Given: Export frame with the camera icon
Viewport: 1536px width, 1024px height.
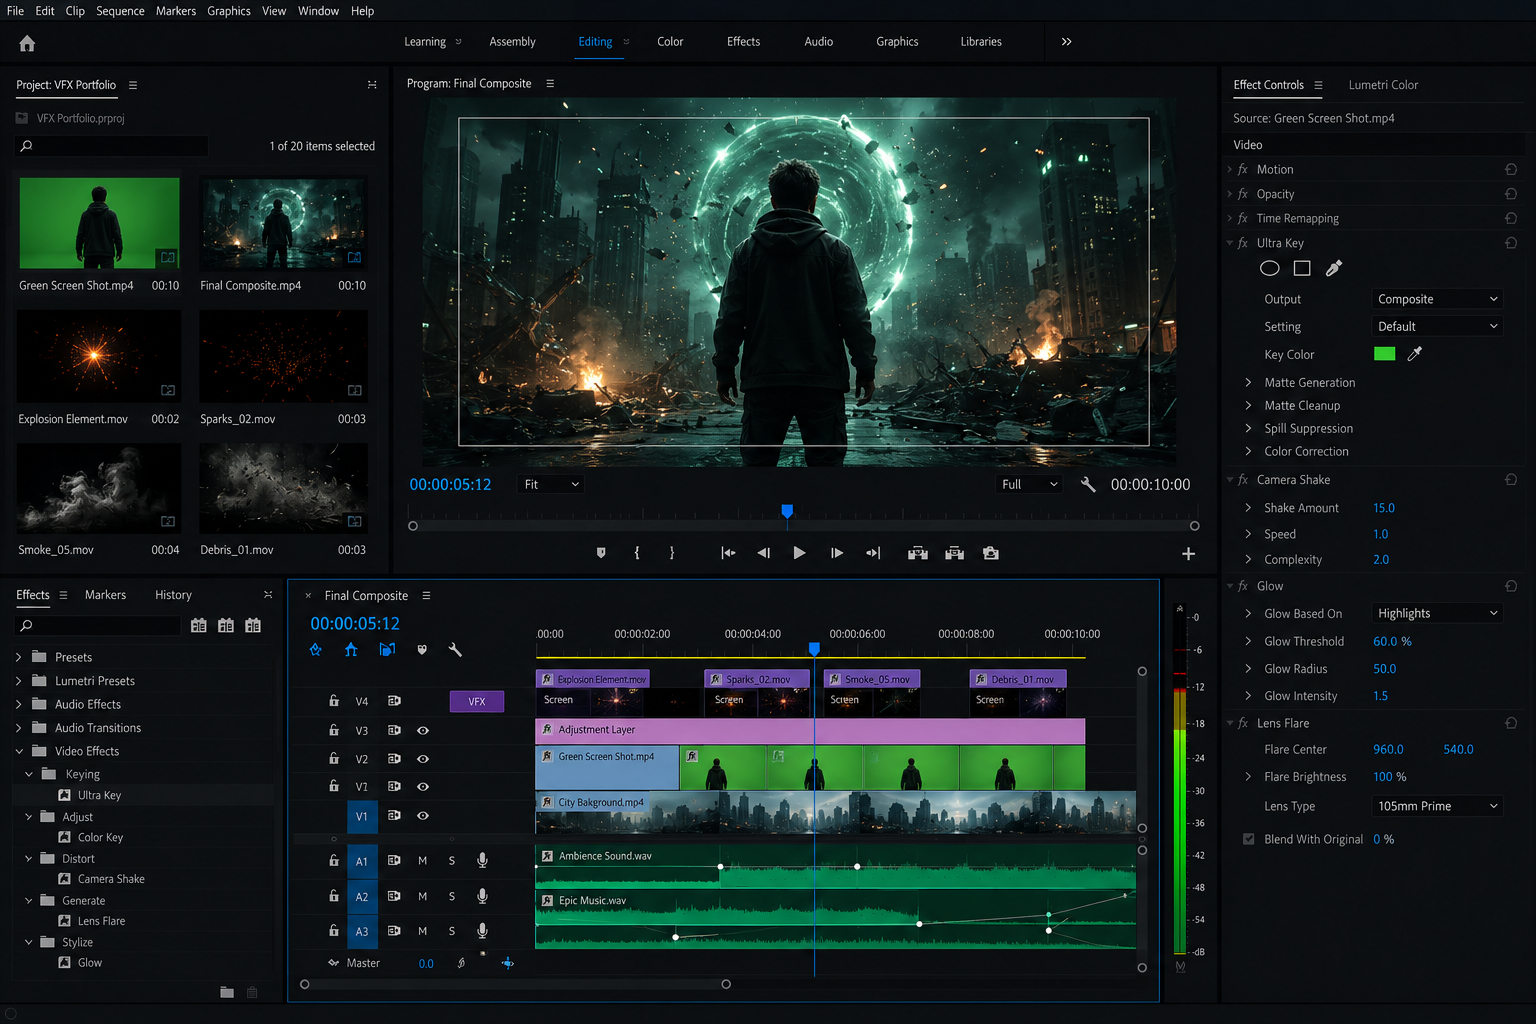Looking at the screenshot, I should [991, 553].
